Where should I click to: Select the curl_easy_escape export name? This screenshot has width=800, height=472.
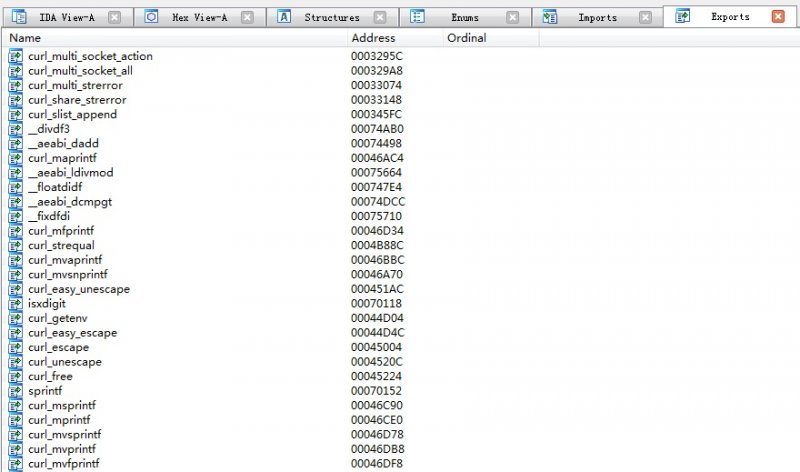pyautogui.click(x=72, y=333)
